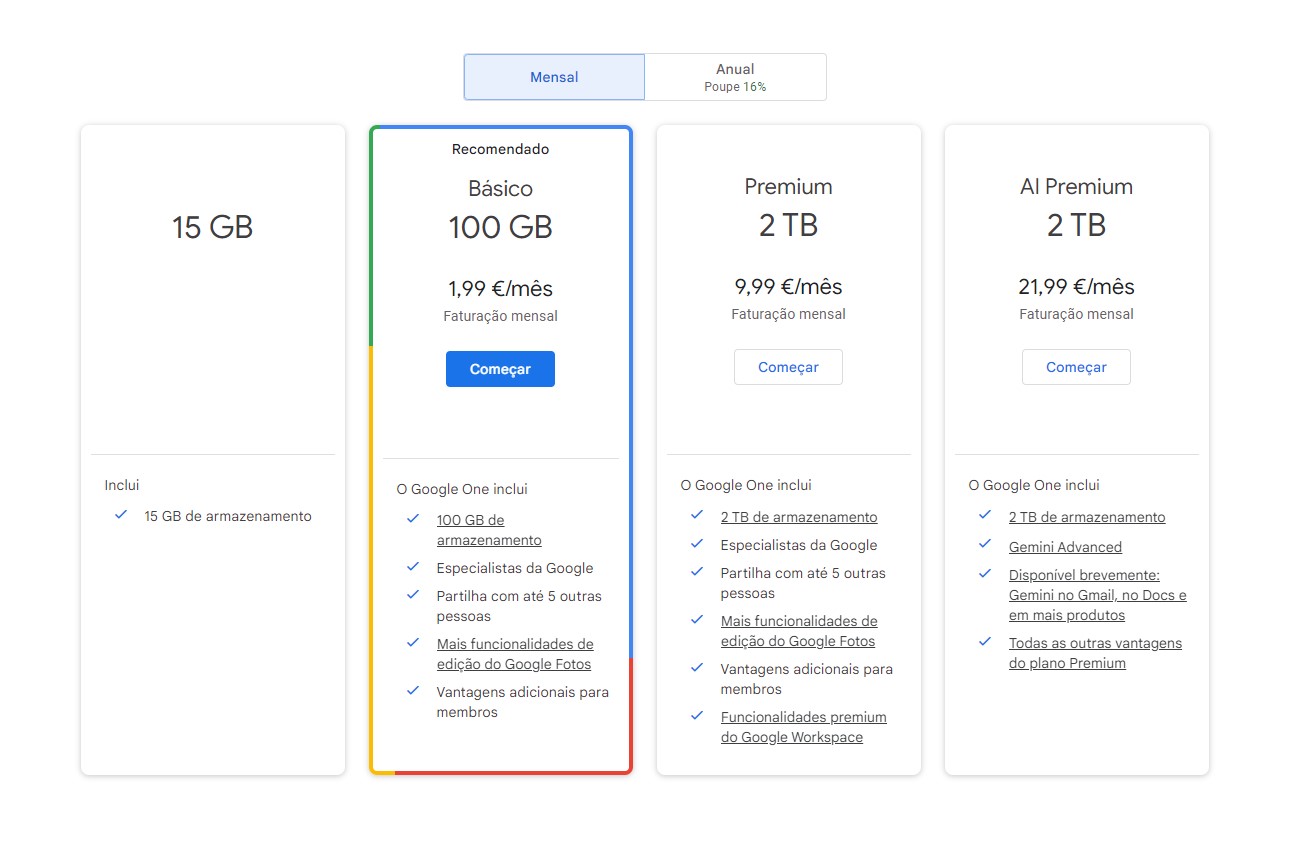
Task: Click checkmark beside Vantagens adicionais in Básico
Action: pyautogui.click(x=413, y=690)
